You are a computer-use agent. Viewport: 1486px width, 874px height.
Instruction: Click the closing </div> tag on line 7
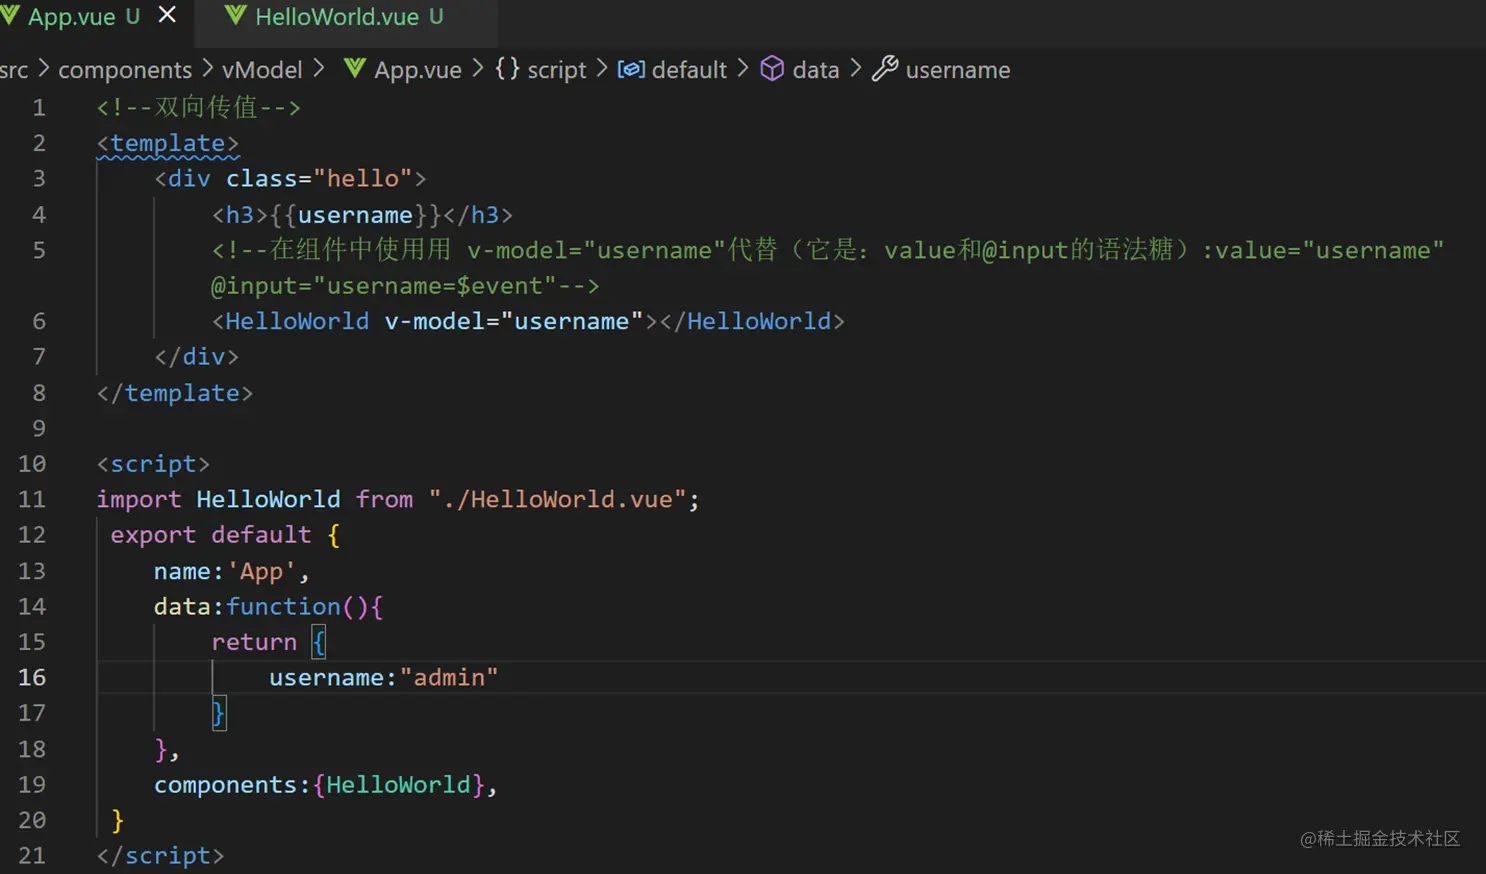197,357
